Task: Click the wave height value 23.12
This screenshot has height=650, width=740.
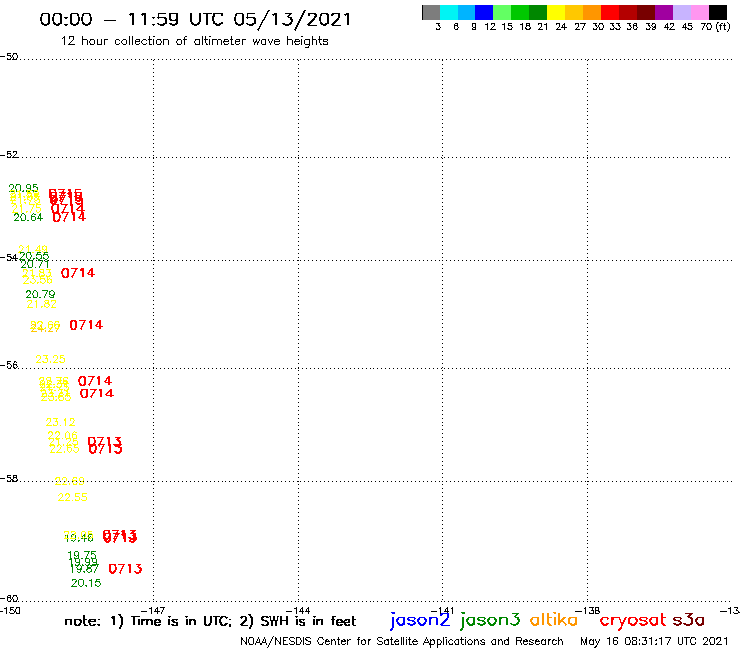Action: point(60,422)
